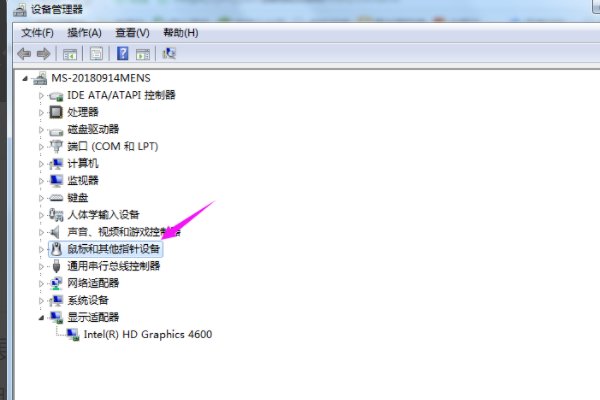600x400 pixels.
Task: Select the Intel(R) HD Graphics 4600 device
Action: click(x=147, y=334)
